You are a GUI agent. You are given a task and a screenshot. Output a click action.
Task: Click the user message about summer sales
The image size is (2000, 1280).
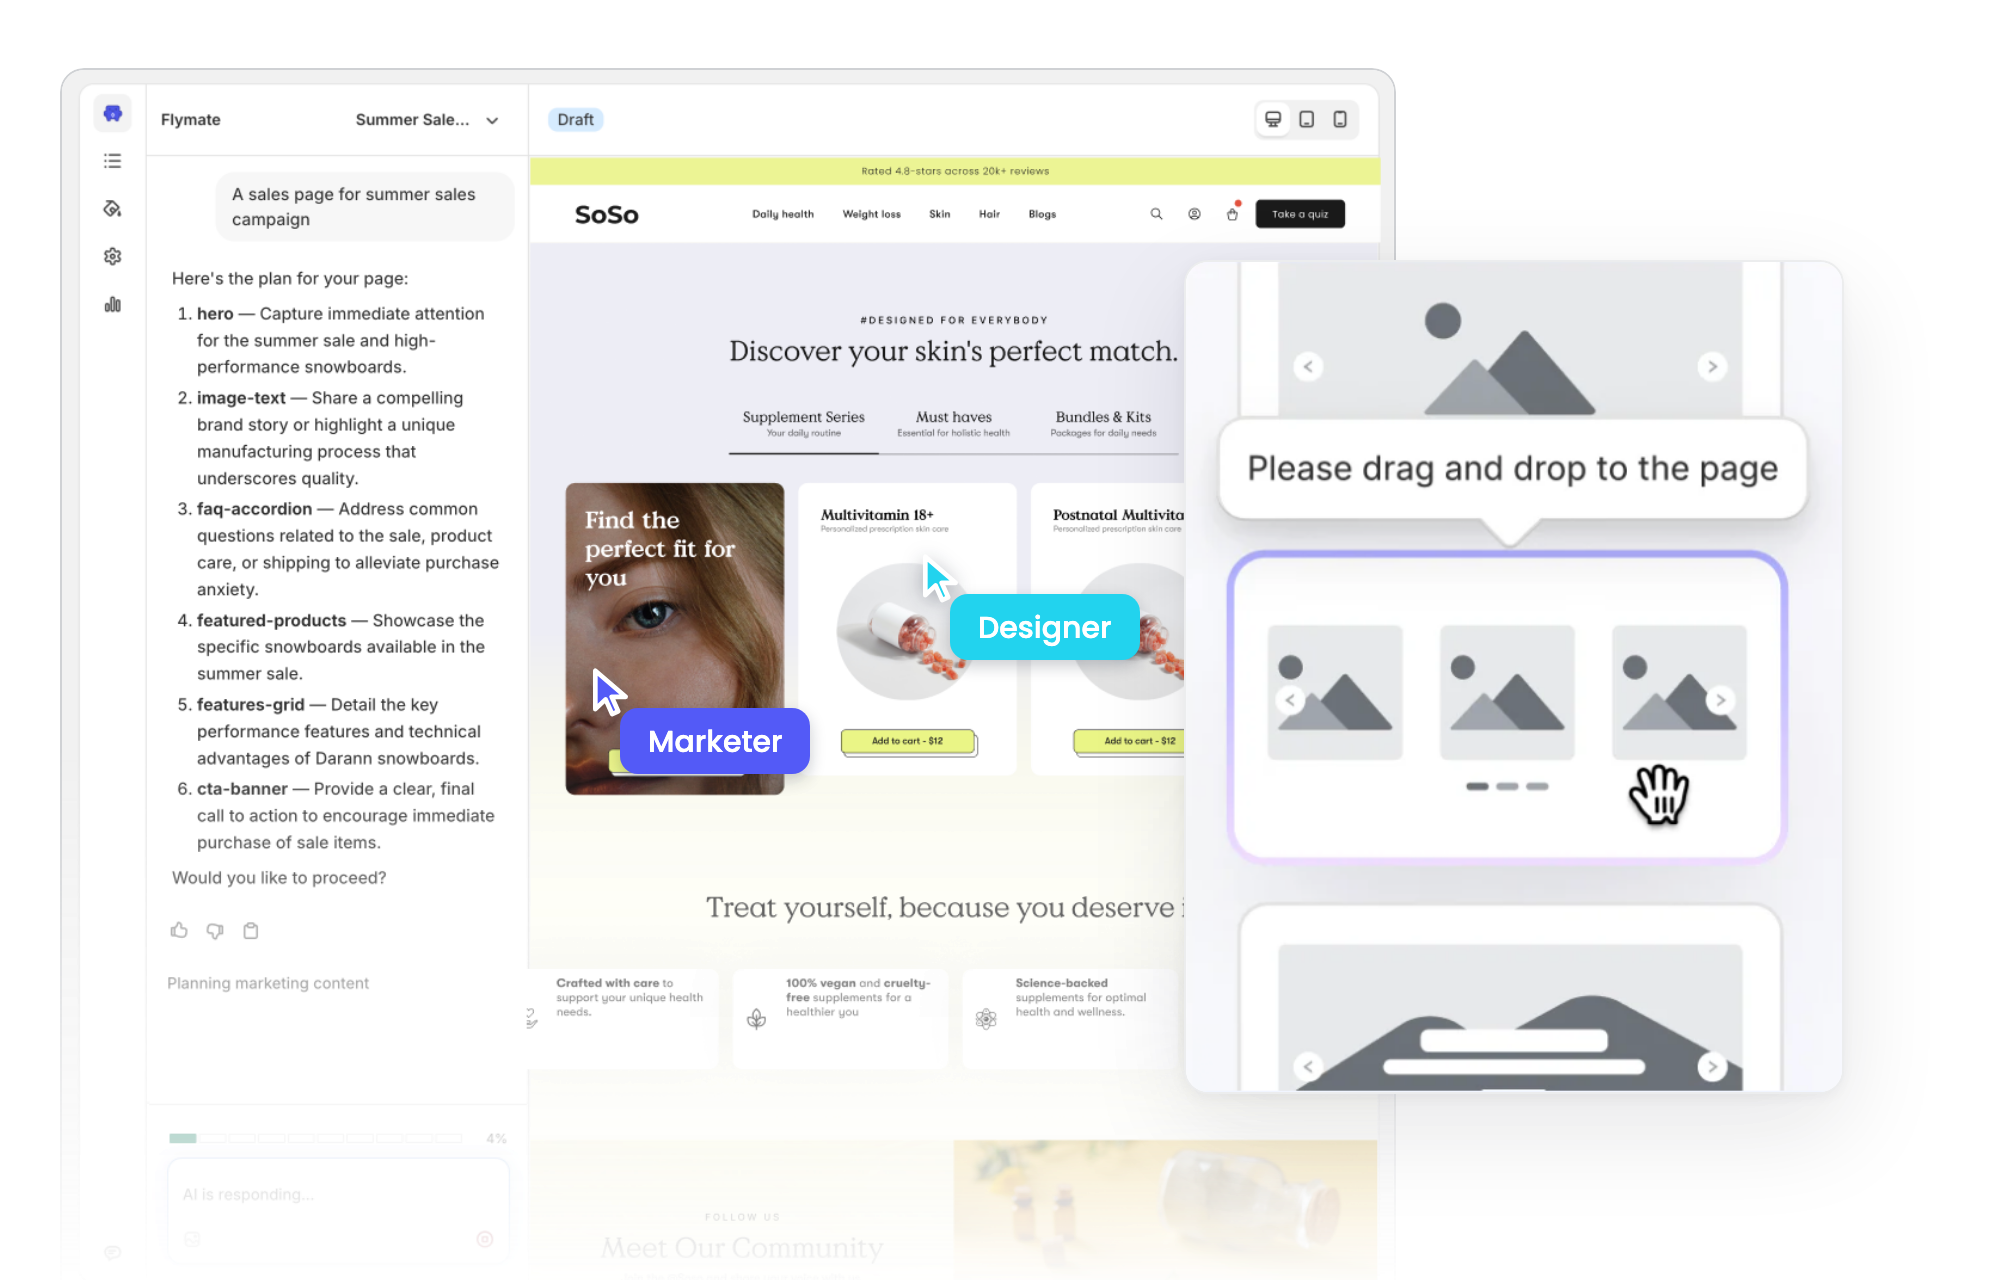364,207
